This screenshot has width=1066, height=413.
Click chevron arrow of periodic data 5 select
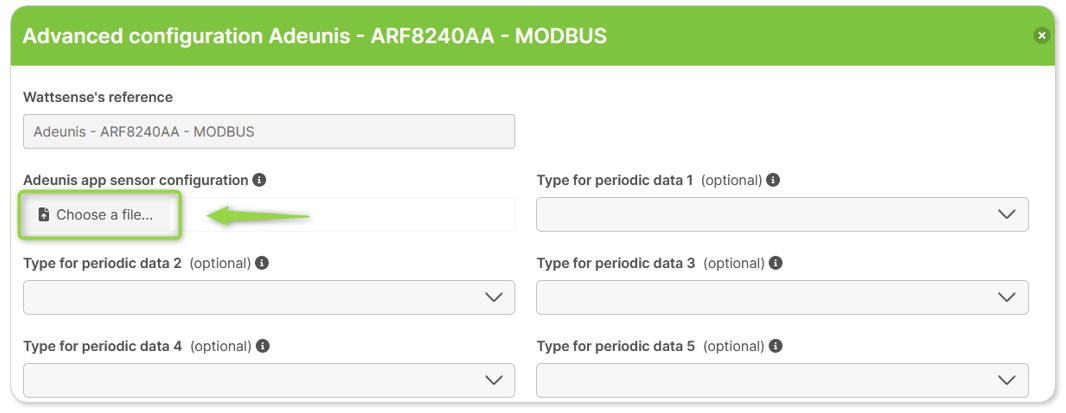click(x=1006, y=380)
